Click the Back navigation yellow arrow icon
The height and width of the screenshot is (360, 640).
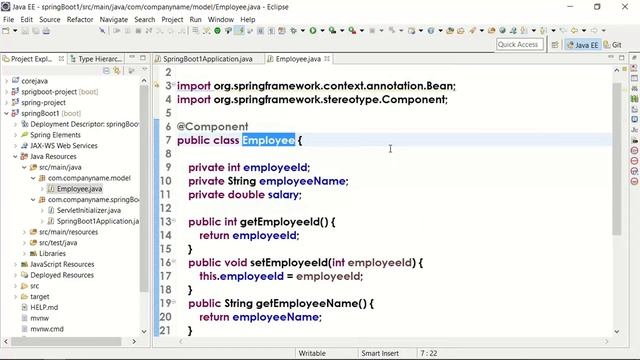574,31
